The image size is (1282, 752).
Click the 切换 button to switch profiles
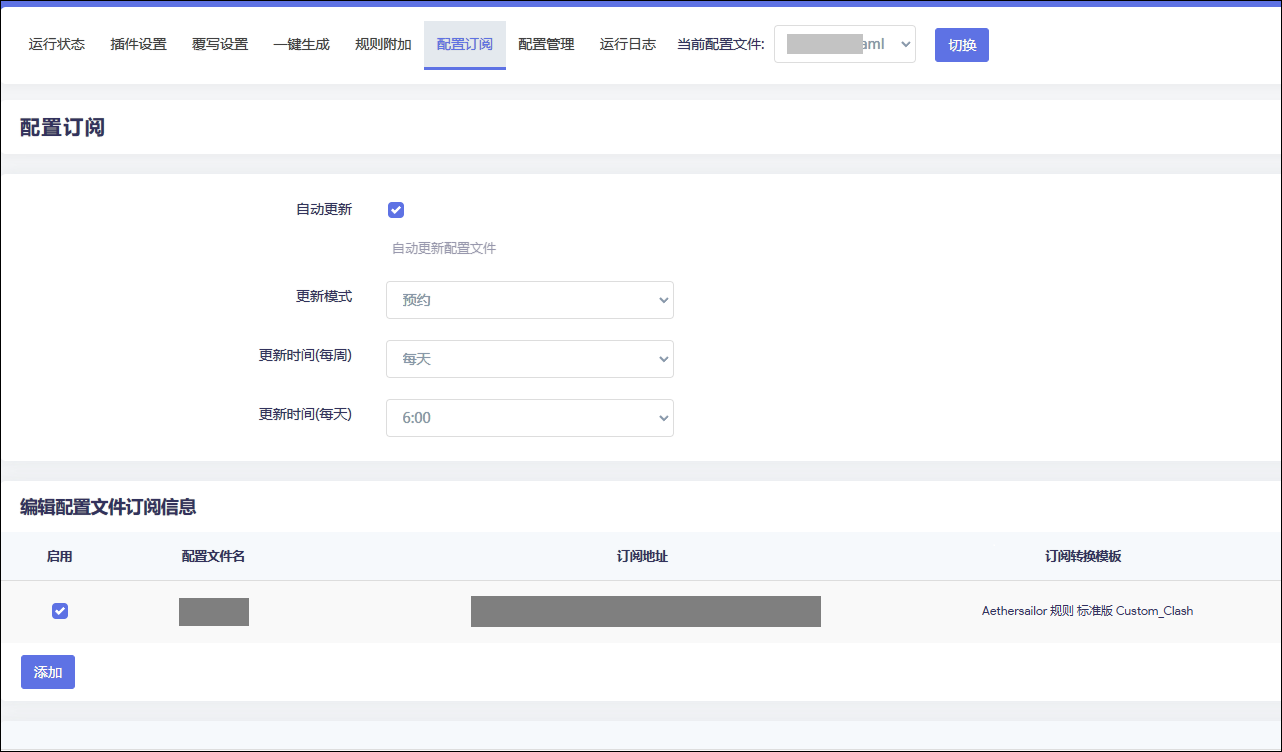(961, 44)
